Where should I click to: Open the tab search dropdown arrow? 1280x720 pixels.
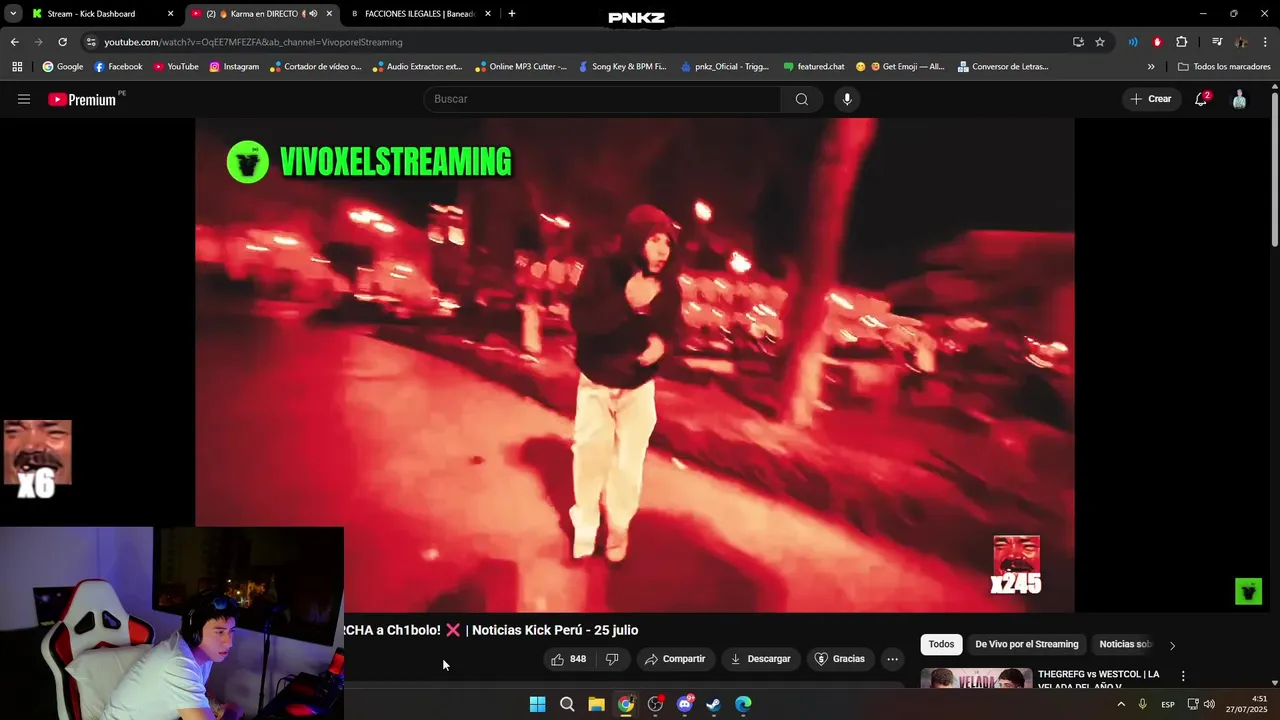point(13,14)
